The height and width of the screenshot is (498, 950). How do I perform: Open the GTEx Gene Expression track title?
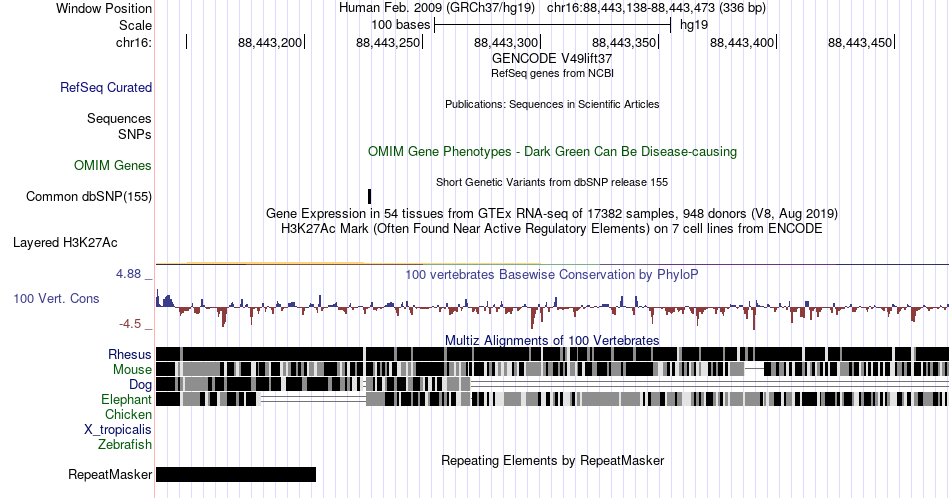552,213
